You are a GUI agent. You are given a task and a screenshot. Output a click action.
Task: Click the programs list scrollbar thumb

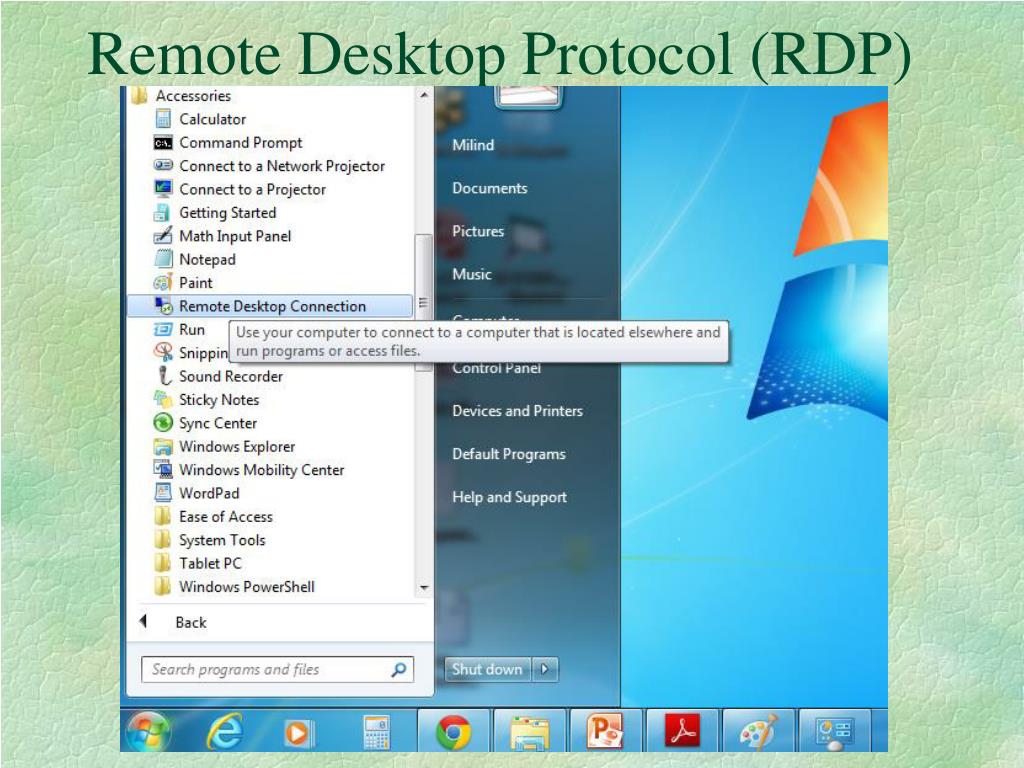click(x=424, y=302)
